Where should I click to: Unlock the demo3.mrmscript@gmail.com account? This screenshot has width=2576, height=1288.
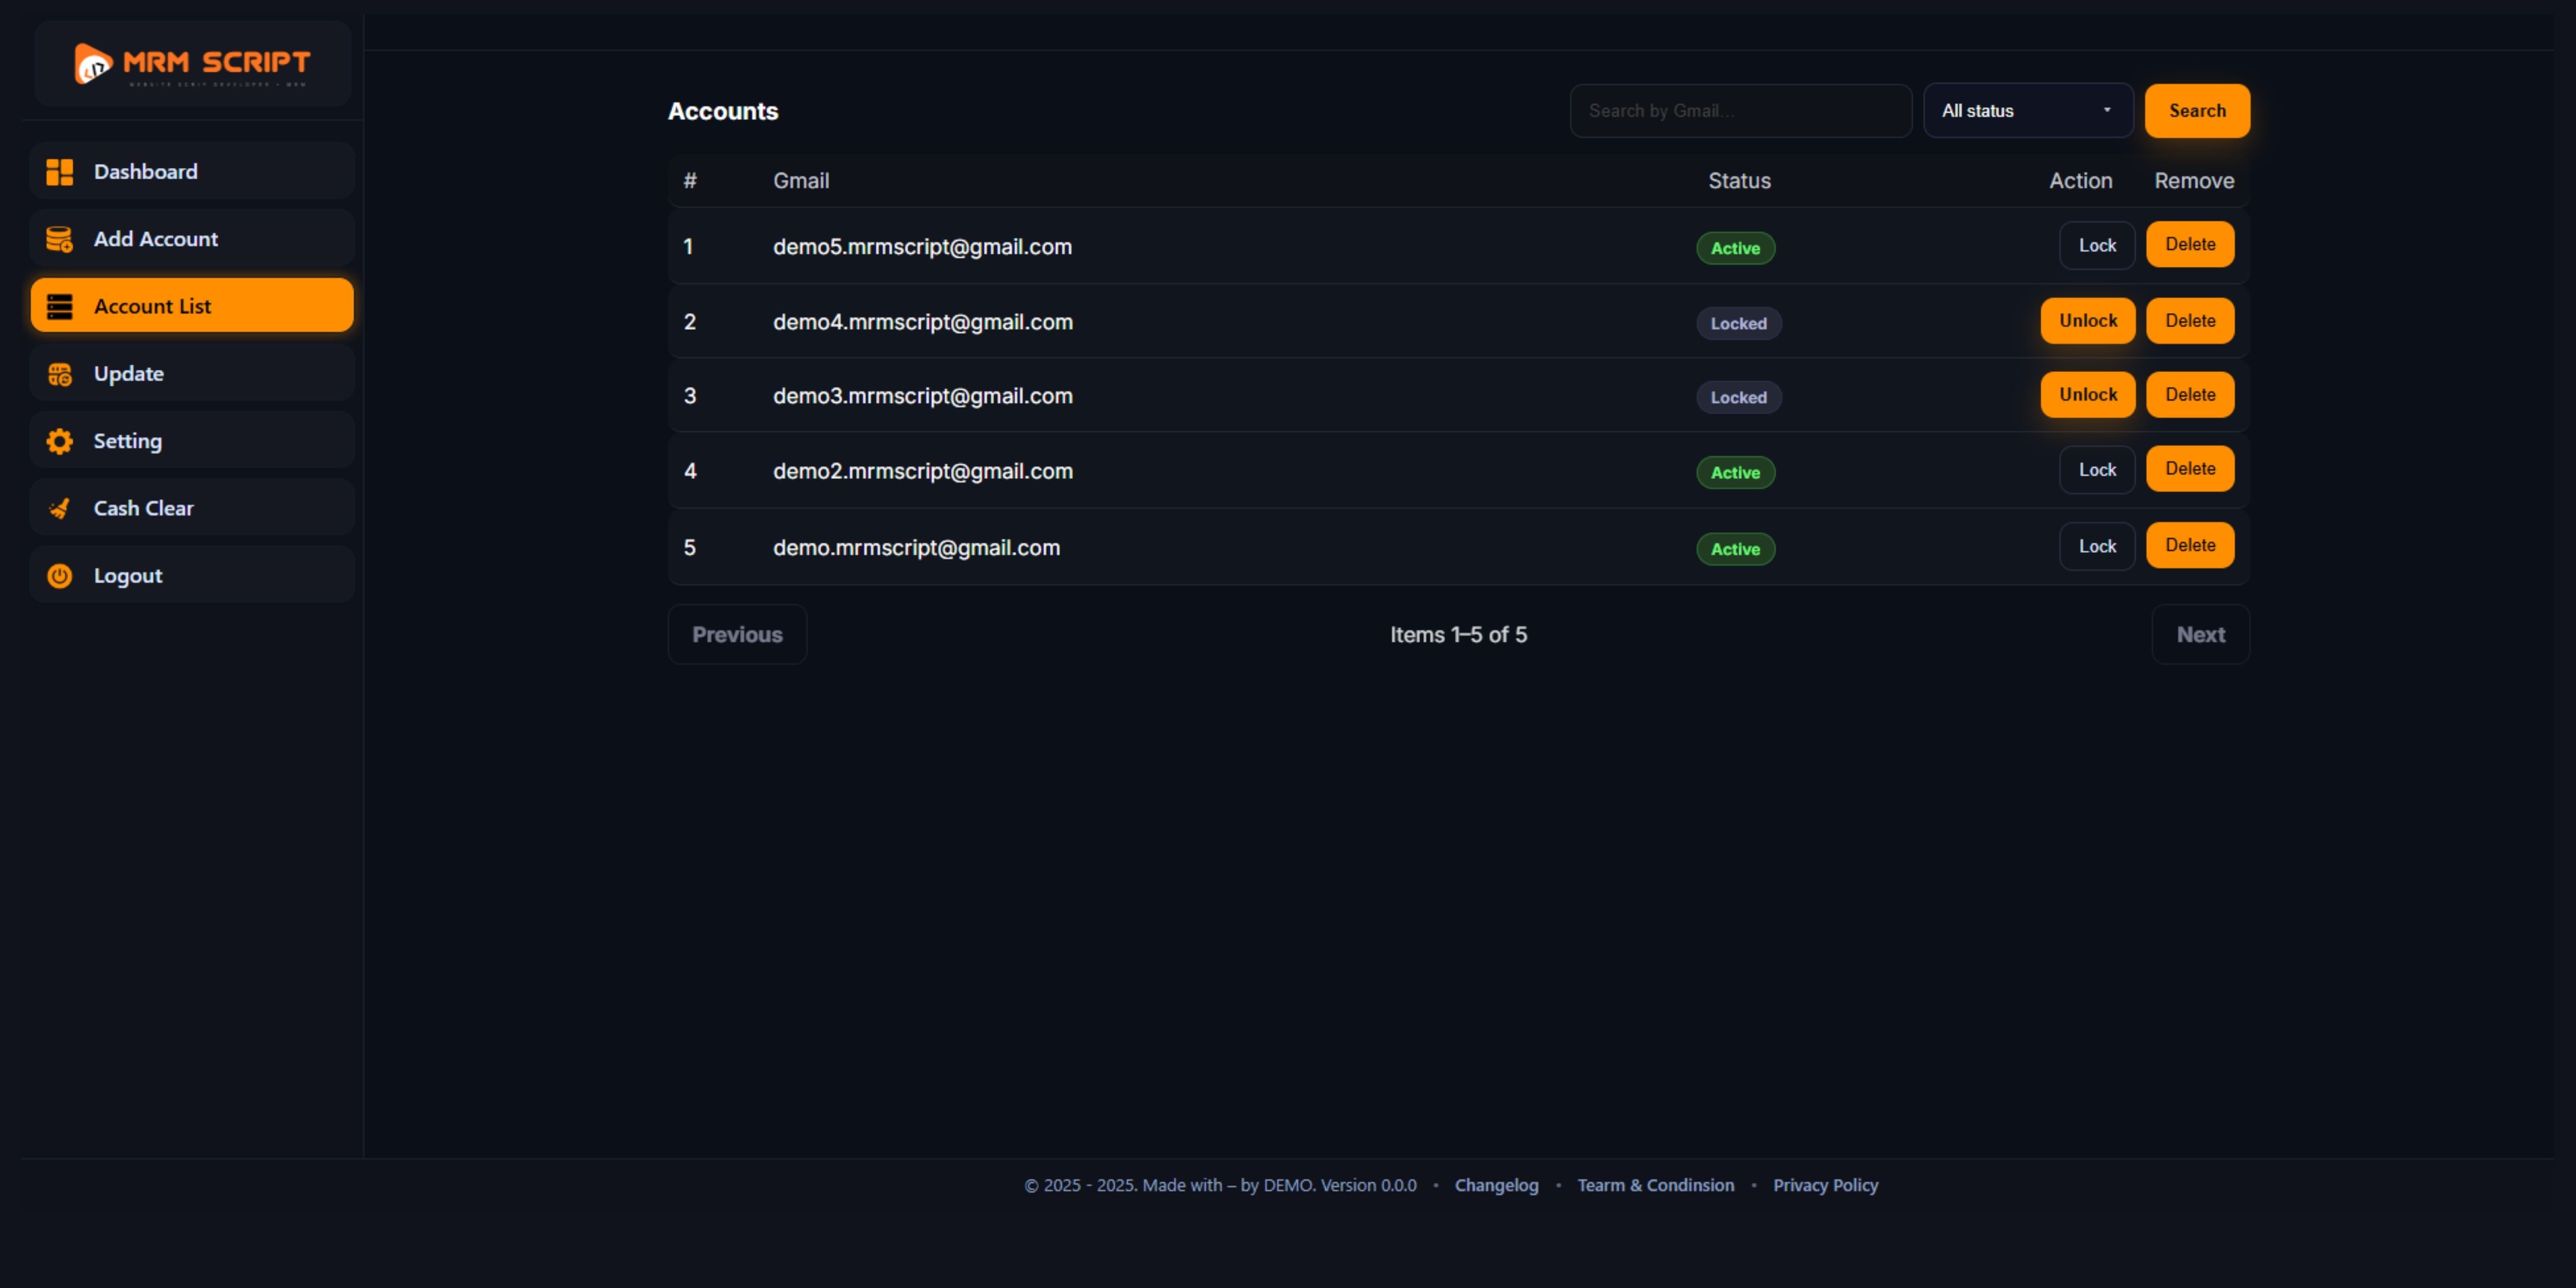(2087, 395)
